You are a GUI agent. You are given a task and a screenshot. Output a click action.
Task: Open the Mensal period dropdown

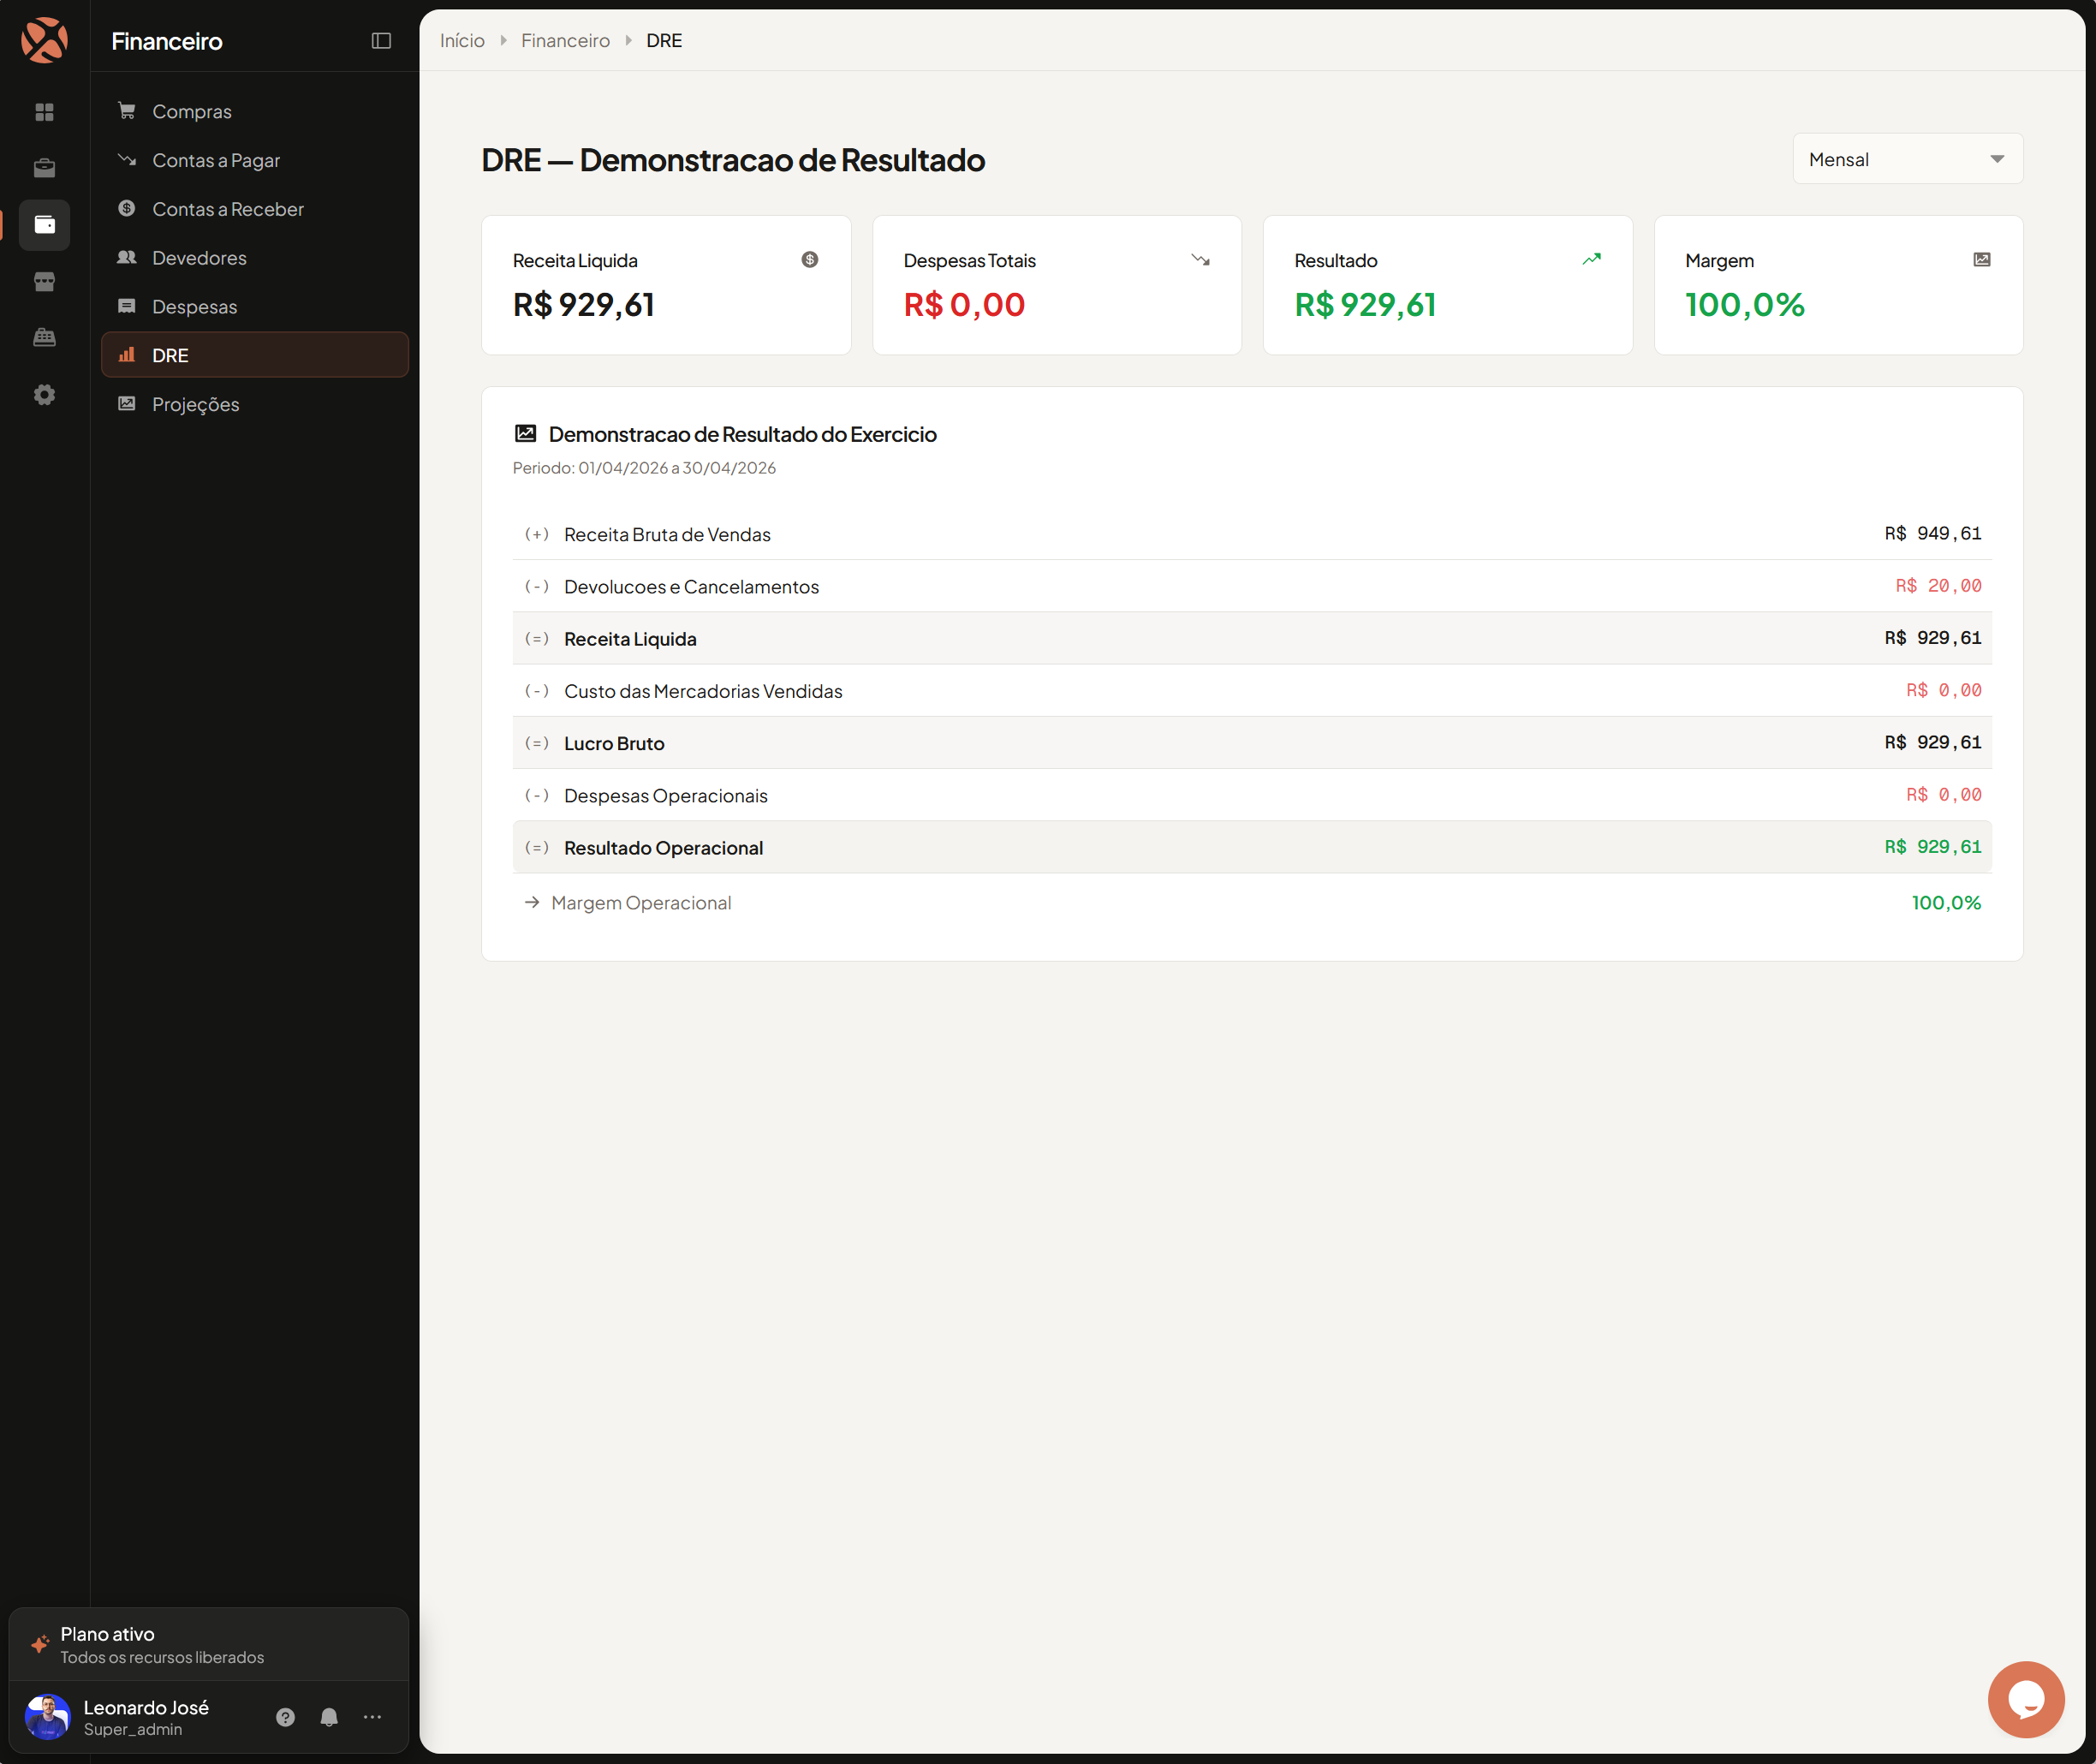(x=1907, y=158)
